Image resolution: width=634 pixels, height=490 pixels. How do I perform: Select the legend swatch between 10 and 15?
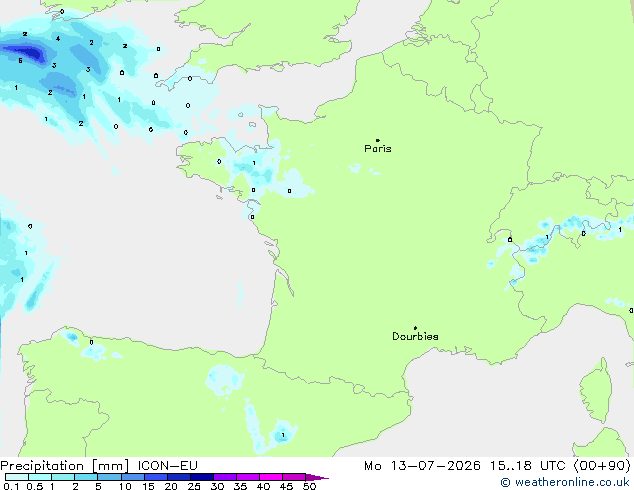[133, 477]
